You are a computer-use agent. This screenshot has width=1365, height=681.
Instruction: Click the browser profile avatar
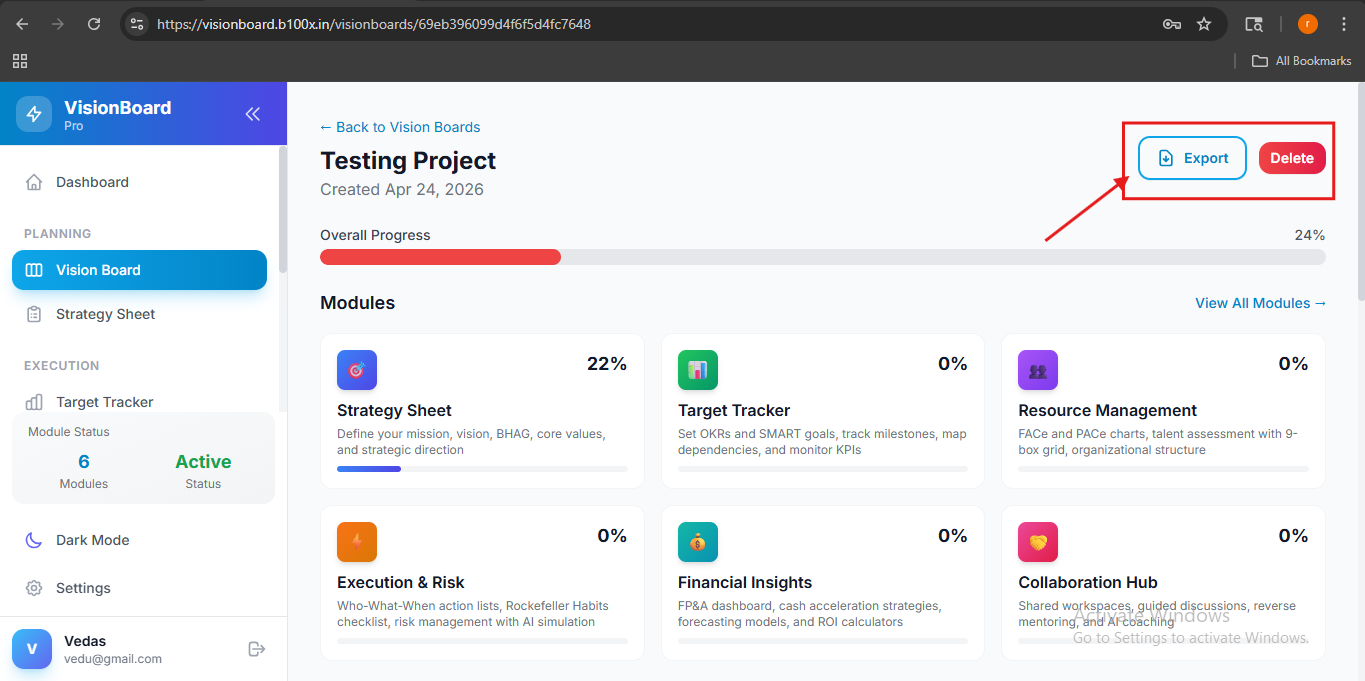click(1308, 24)
